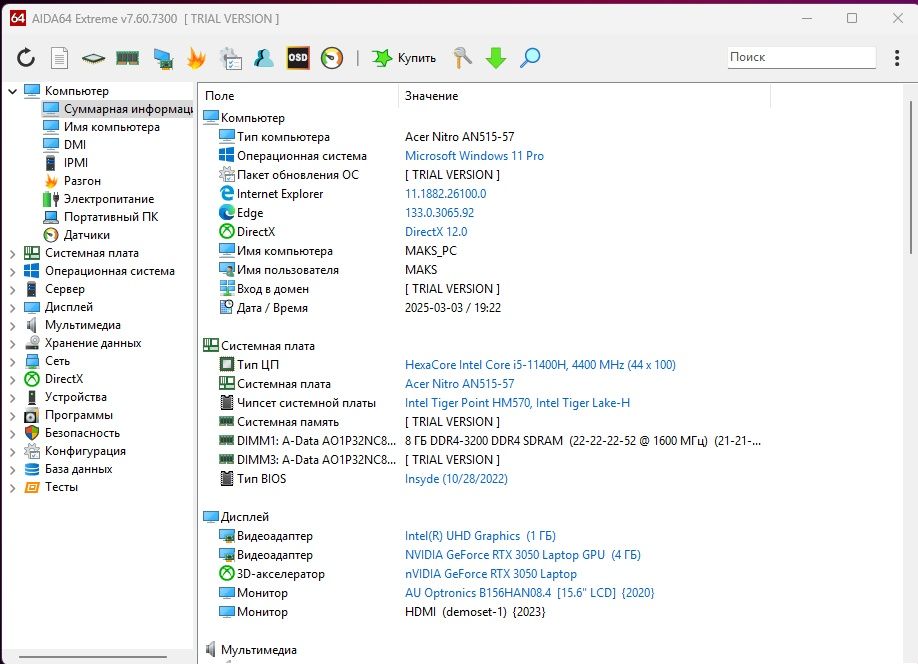
Task: Expand the Системная плата tree node
Action: pos(12,254)
